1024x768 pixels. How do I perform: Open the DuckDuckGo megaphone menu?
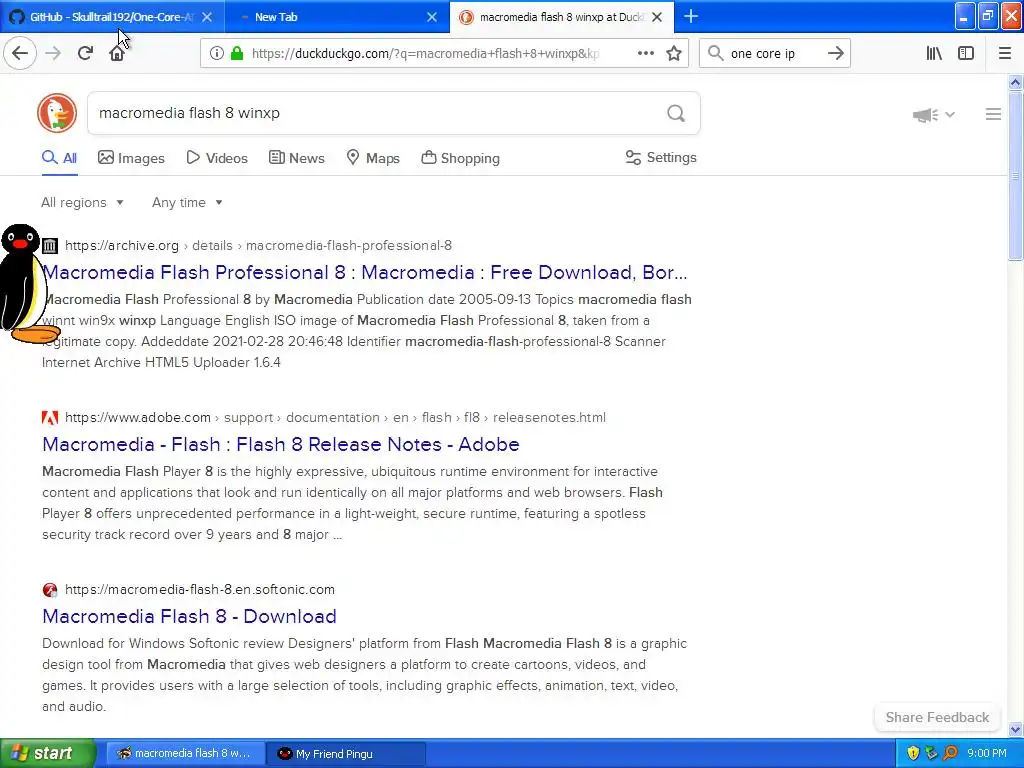coord(933,115)
